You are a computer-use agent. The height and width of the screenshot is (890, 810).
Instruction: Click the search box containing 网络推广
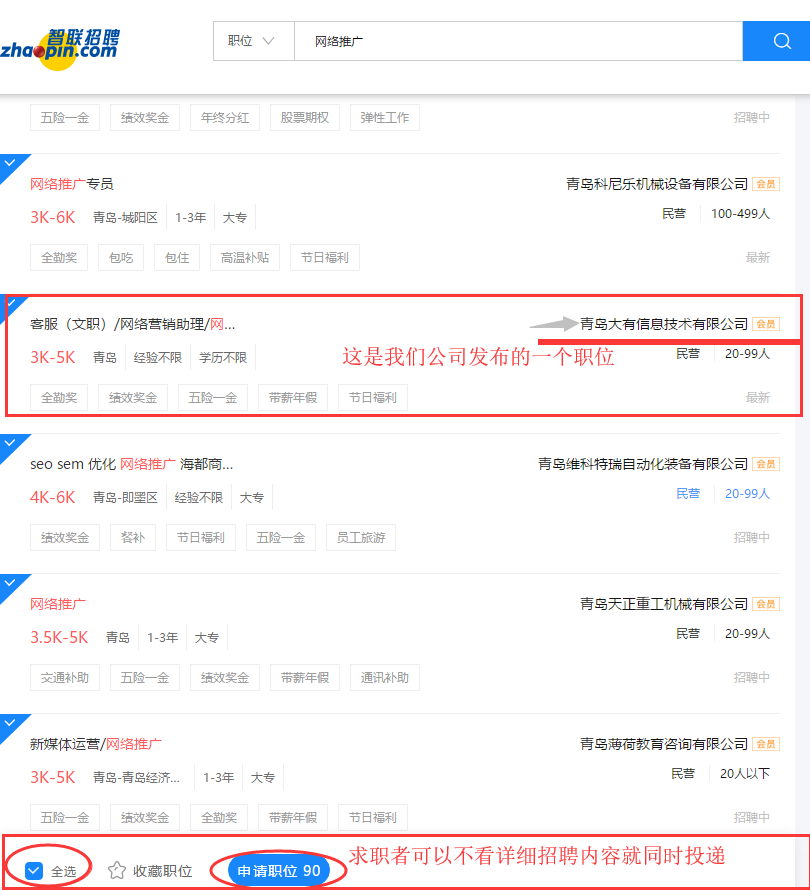518,41
